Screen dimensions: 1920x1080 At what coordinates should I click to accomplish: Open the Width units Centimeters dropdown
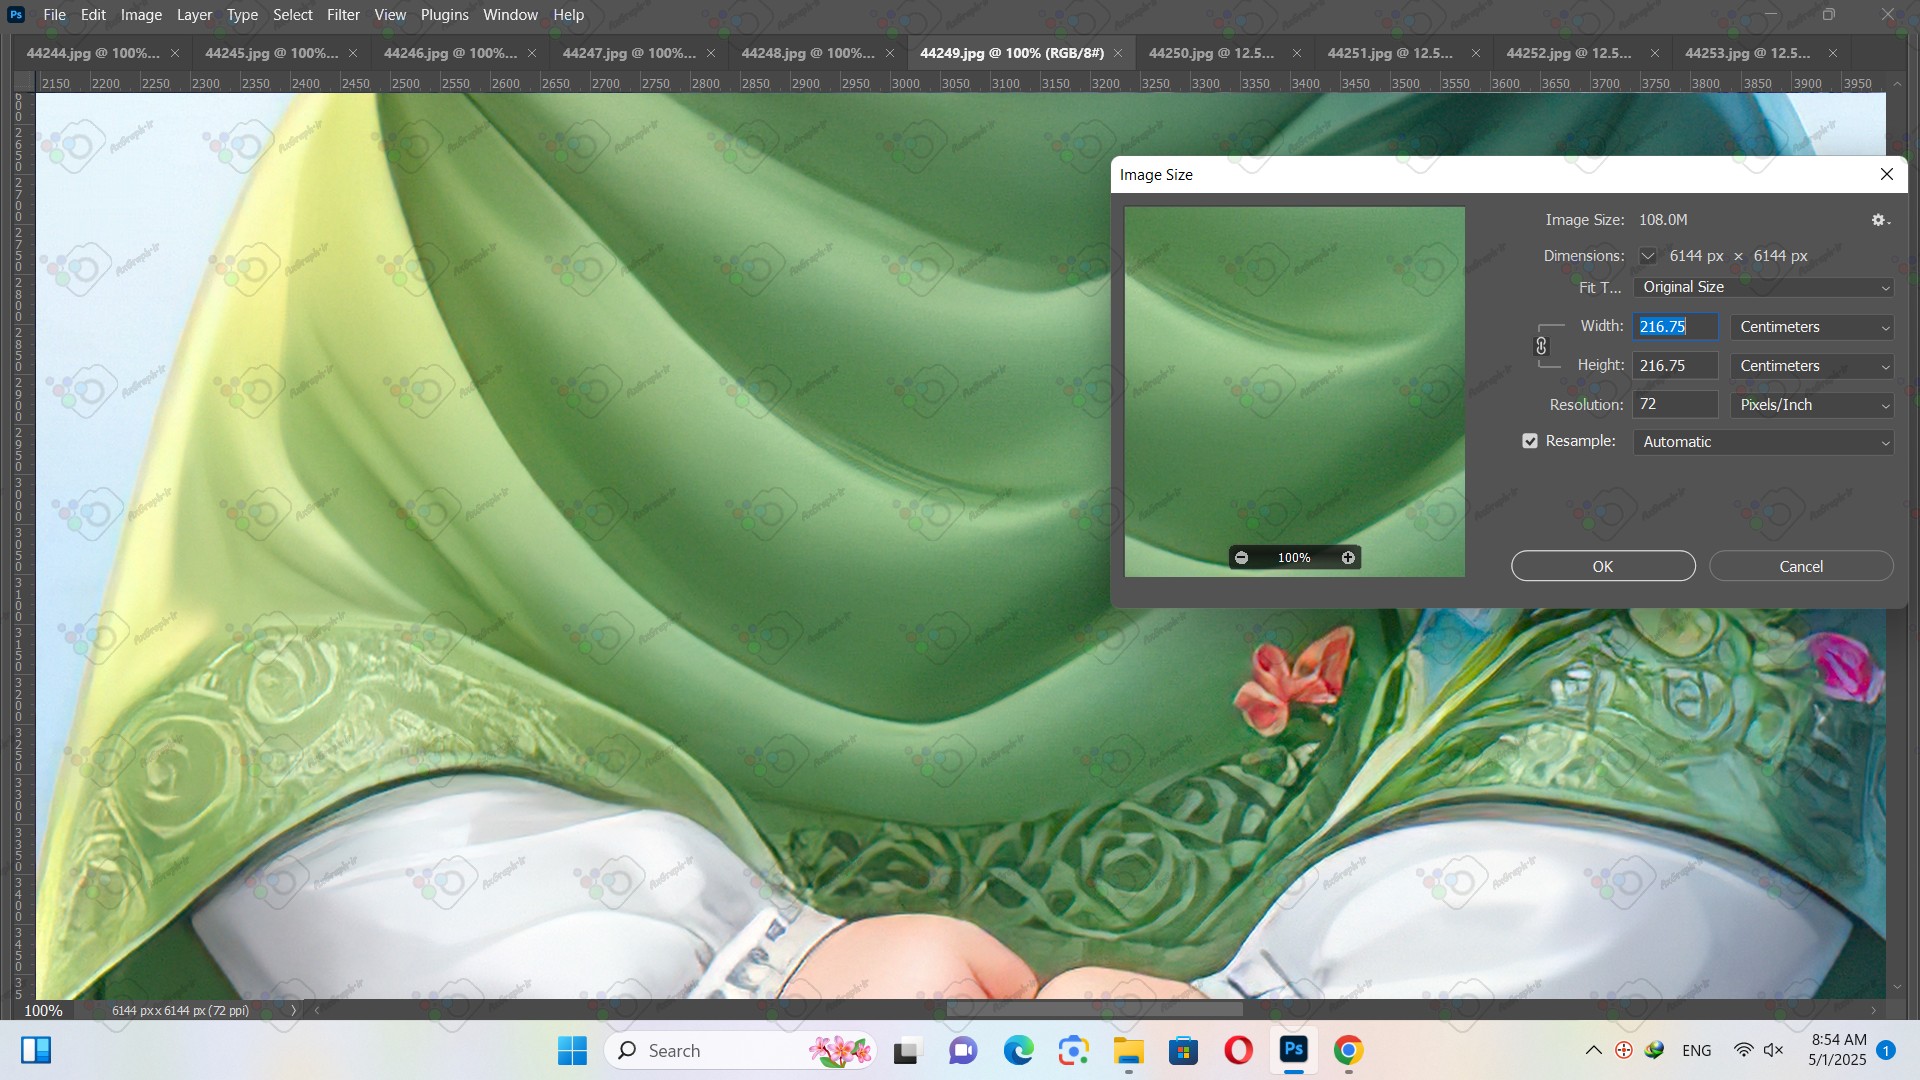(x=1812, y=327)
